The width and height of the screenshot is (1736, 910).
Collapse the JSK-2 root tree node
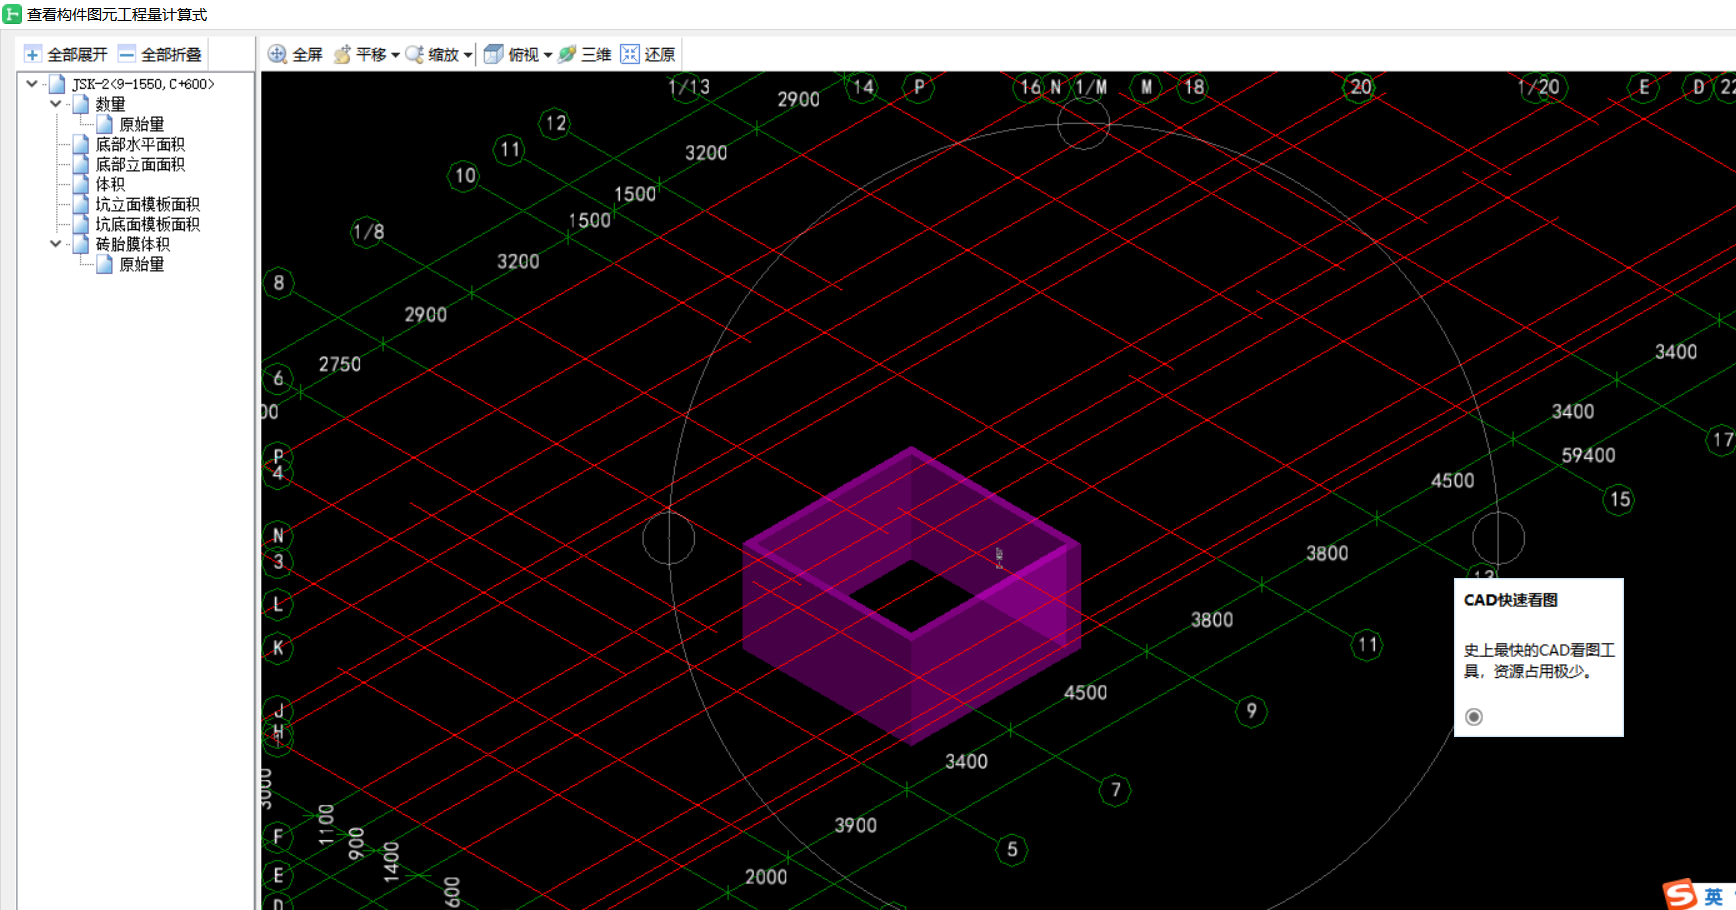32,84
